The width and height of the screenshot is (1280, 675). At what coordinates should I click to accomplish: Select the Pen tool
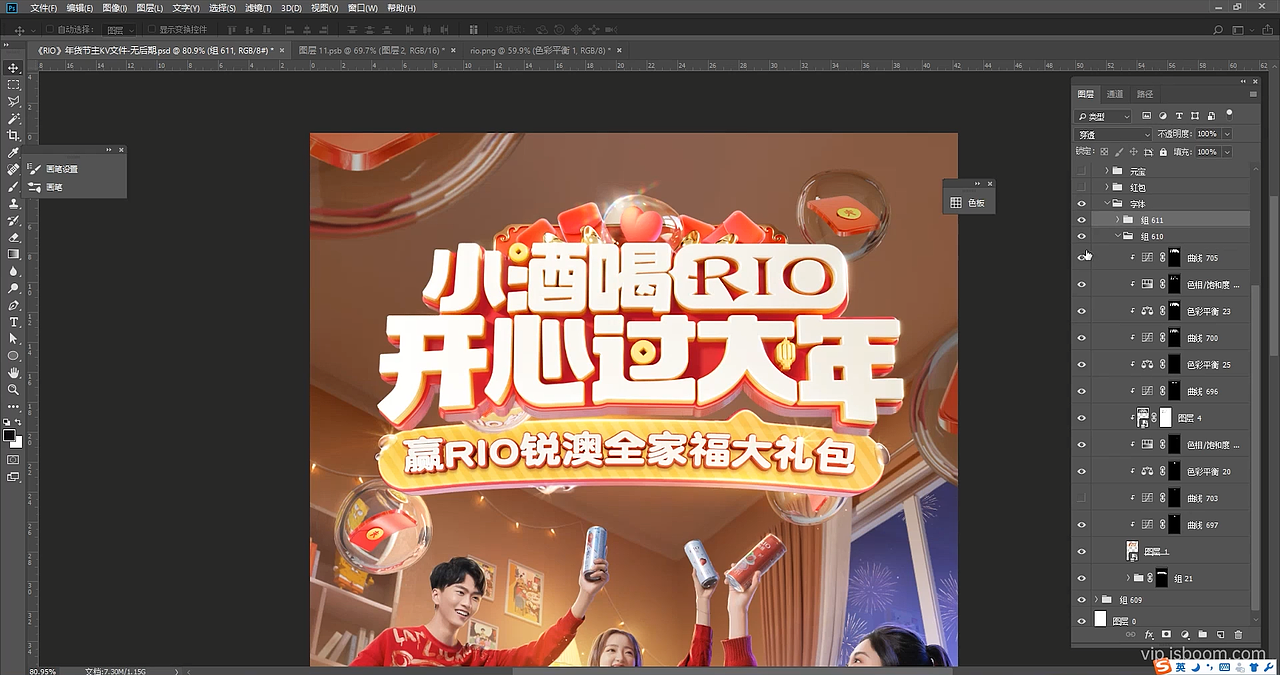pyautogui.click(x=14, y=305)
